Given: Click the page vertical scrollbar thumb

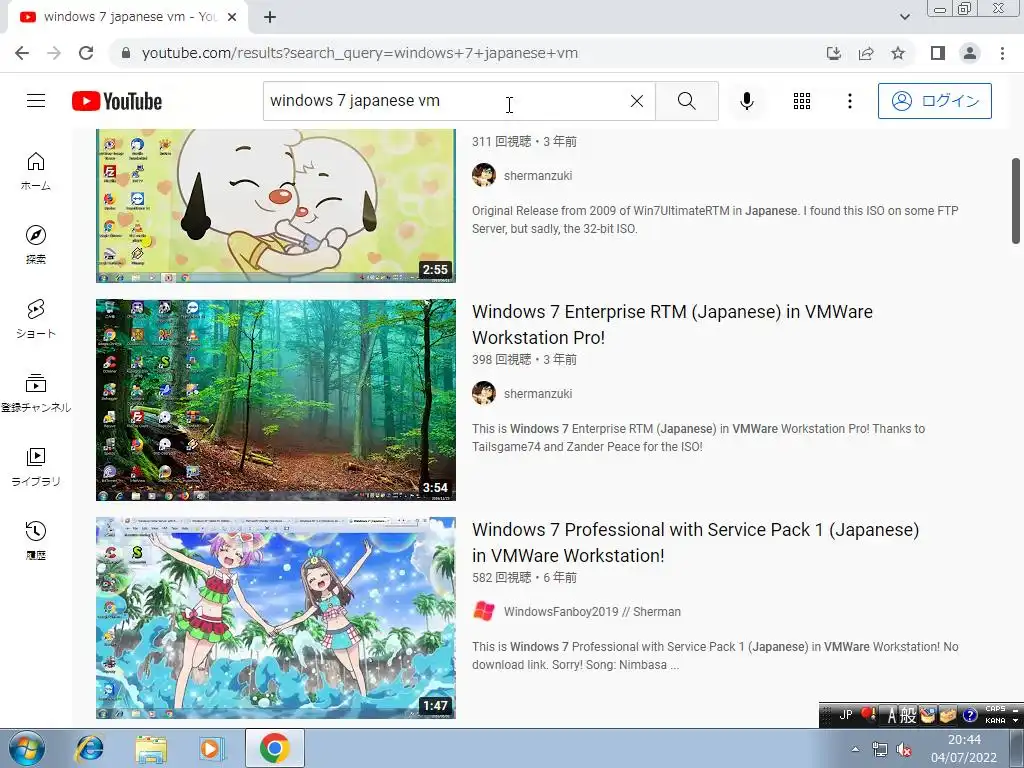Looking at the screenshot, I should click(x=1016, y=200).
